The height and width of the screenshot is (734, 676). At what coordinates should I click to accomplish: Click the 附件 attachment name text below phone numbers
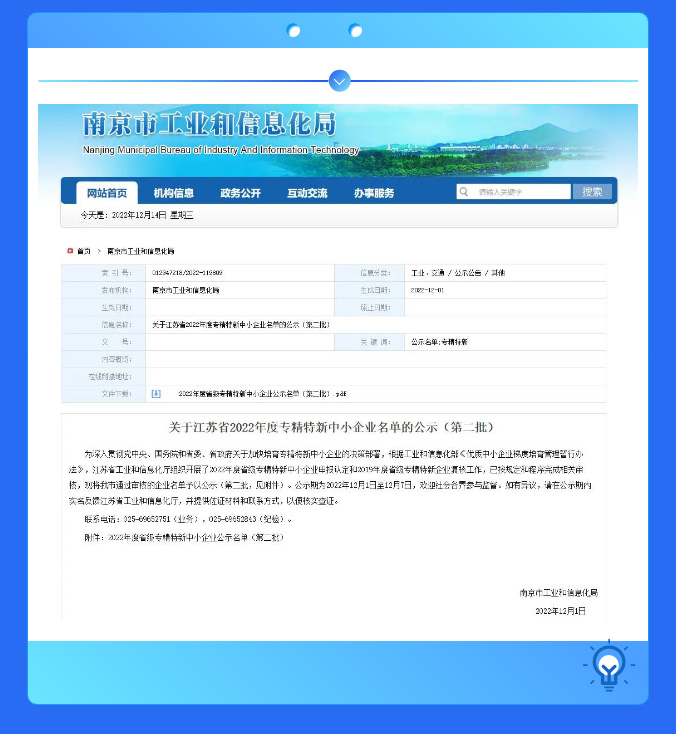coord(184,537)
